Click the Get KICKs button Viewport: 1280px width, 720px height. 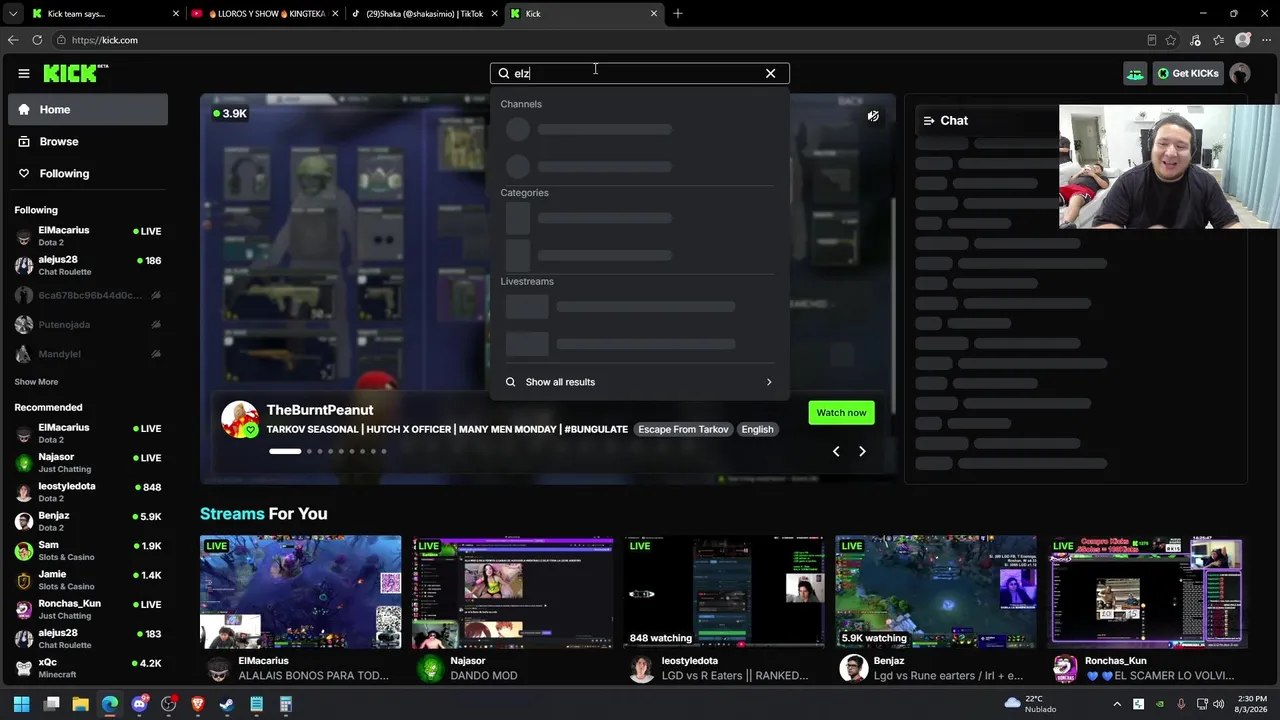click(x=1188, y=73)
